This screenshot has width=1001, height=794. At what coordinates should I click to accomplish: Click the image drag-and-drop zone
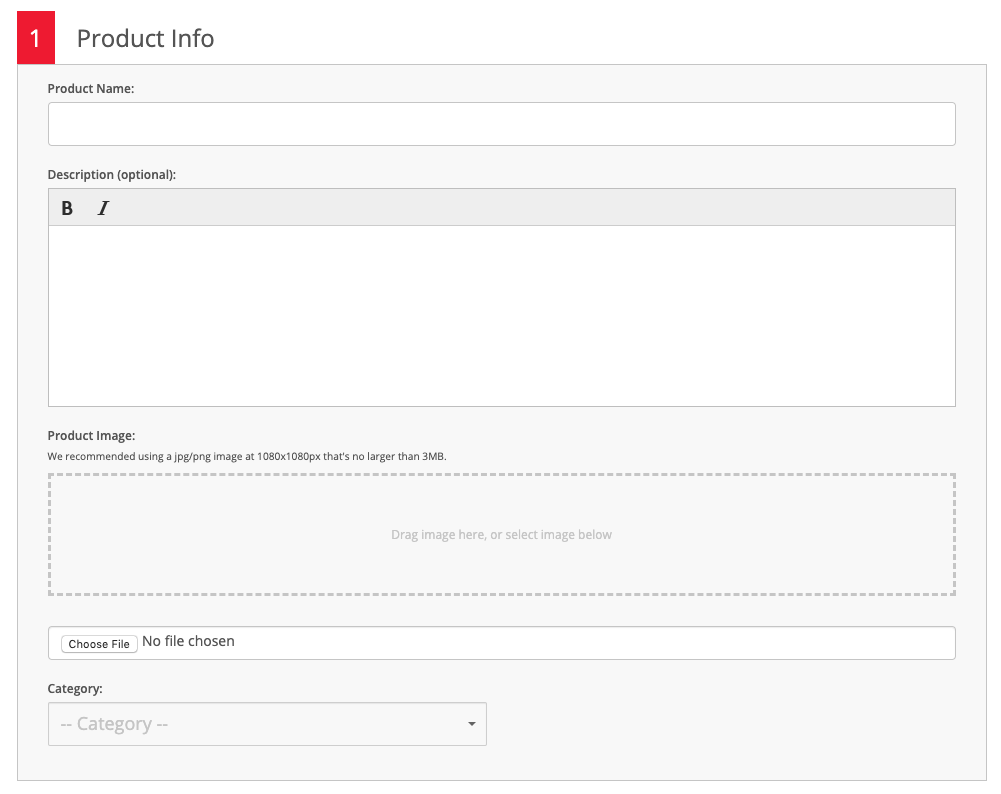(501, 534)
